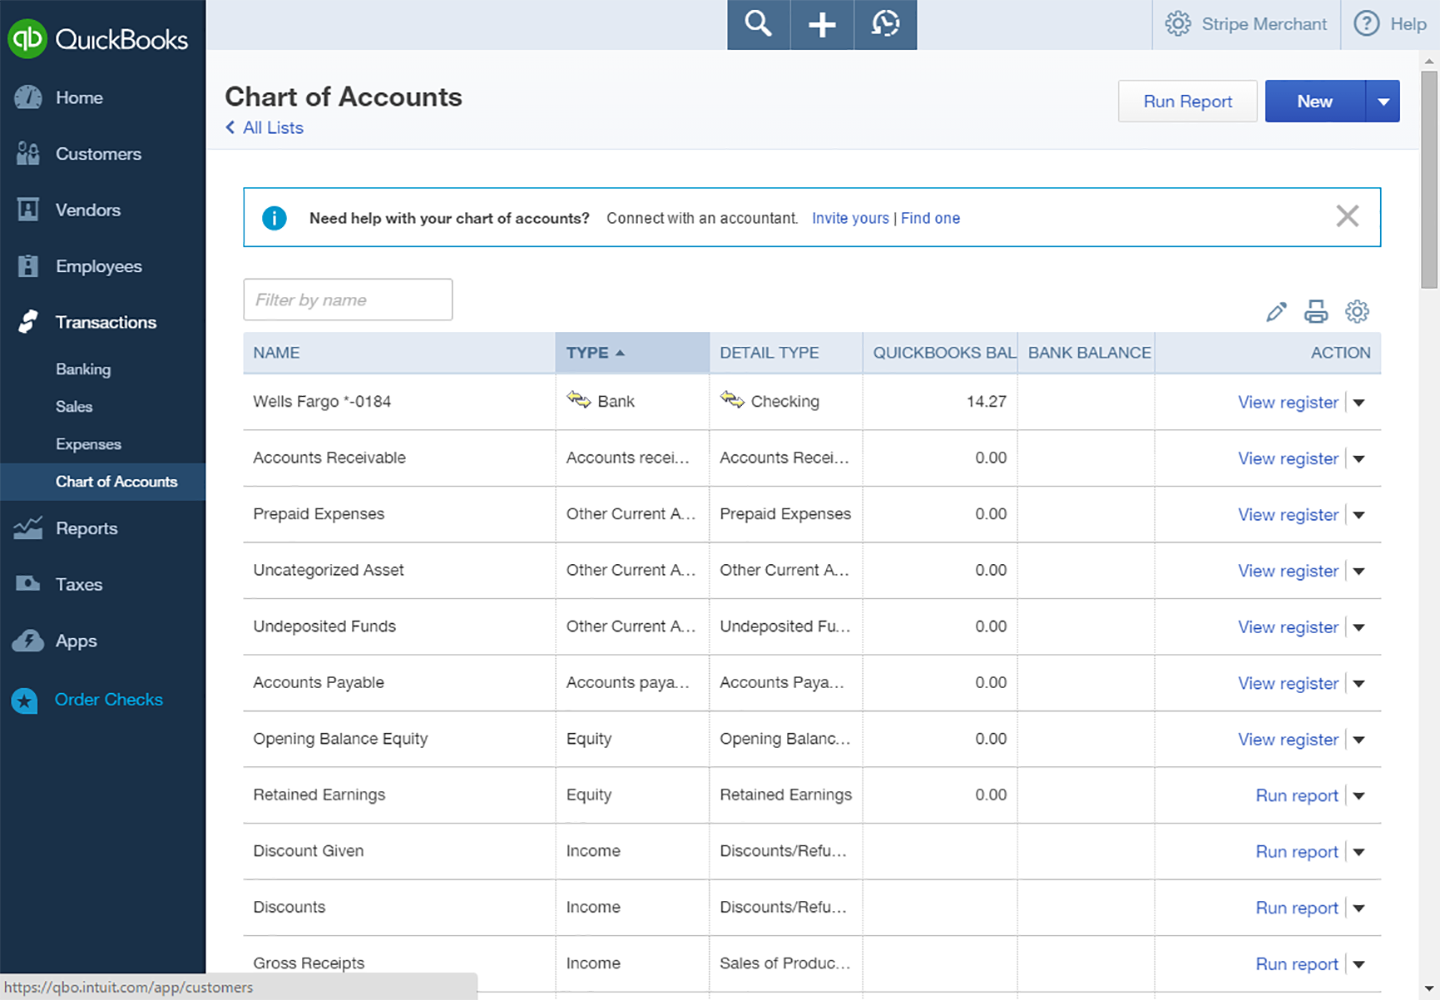Expand action menu for Accounts Receivable row
This screenshot has width=1440, height=1000.
pos(1359,459)
